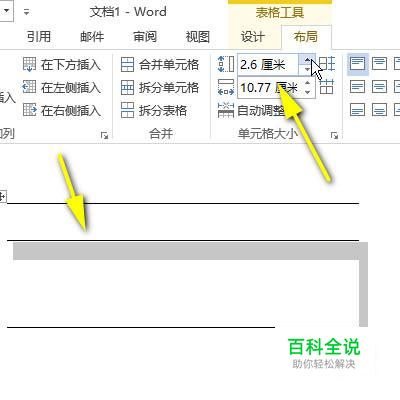Select align top center cell alignment
The image size is (400, 400).
tap(379, 64)
